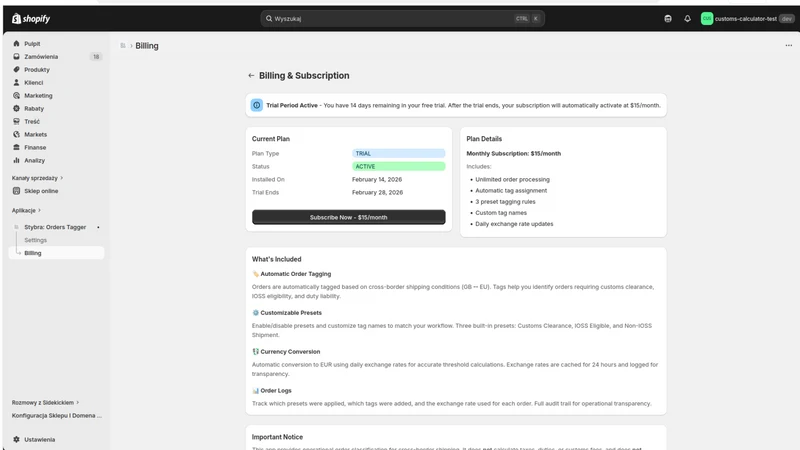Viewport: 800px width, 450px height.
Task: Expand Kanały sprzedaży
Action: pyautogui.click(x=37, y=178)
